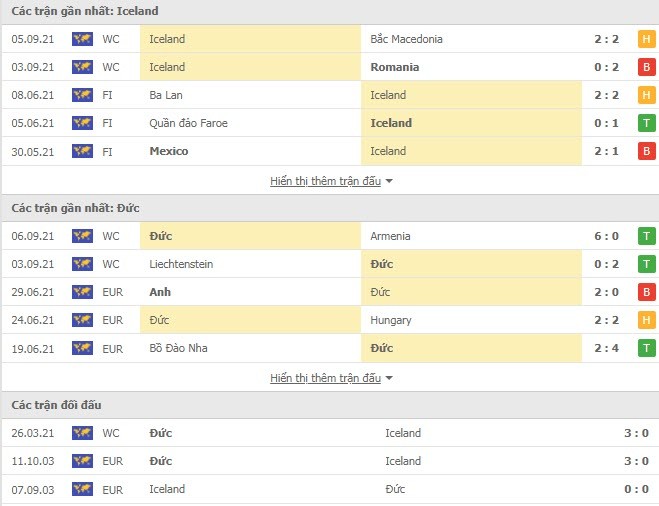Click flag icon in Đức vs Armenia row
The width and height of the screenshot is (659, 506).
point(82,236)
